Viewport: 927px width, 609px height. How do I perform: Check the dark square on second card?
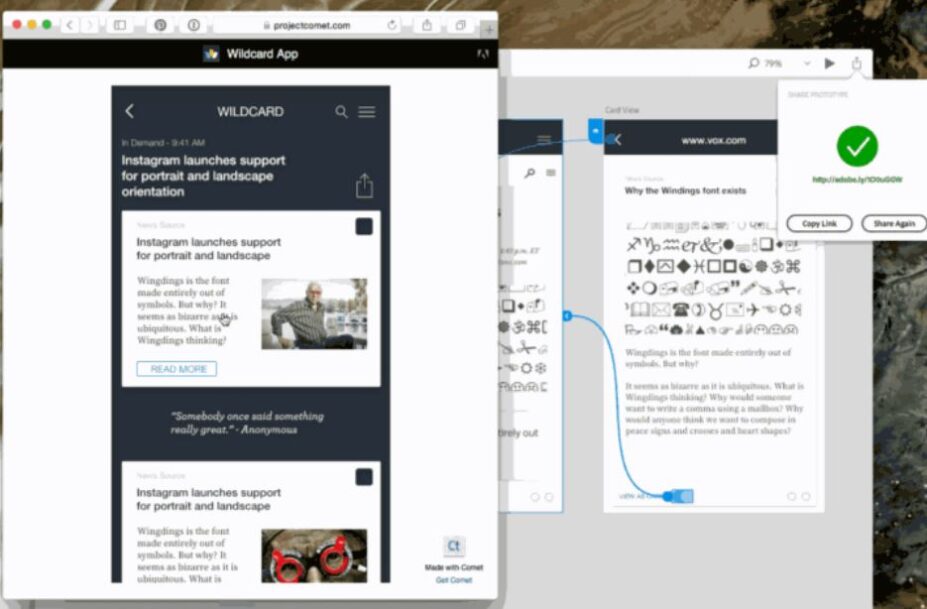click(364, 477)
